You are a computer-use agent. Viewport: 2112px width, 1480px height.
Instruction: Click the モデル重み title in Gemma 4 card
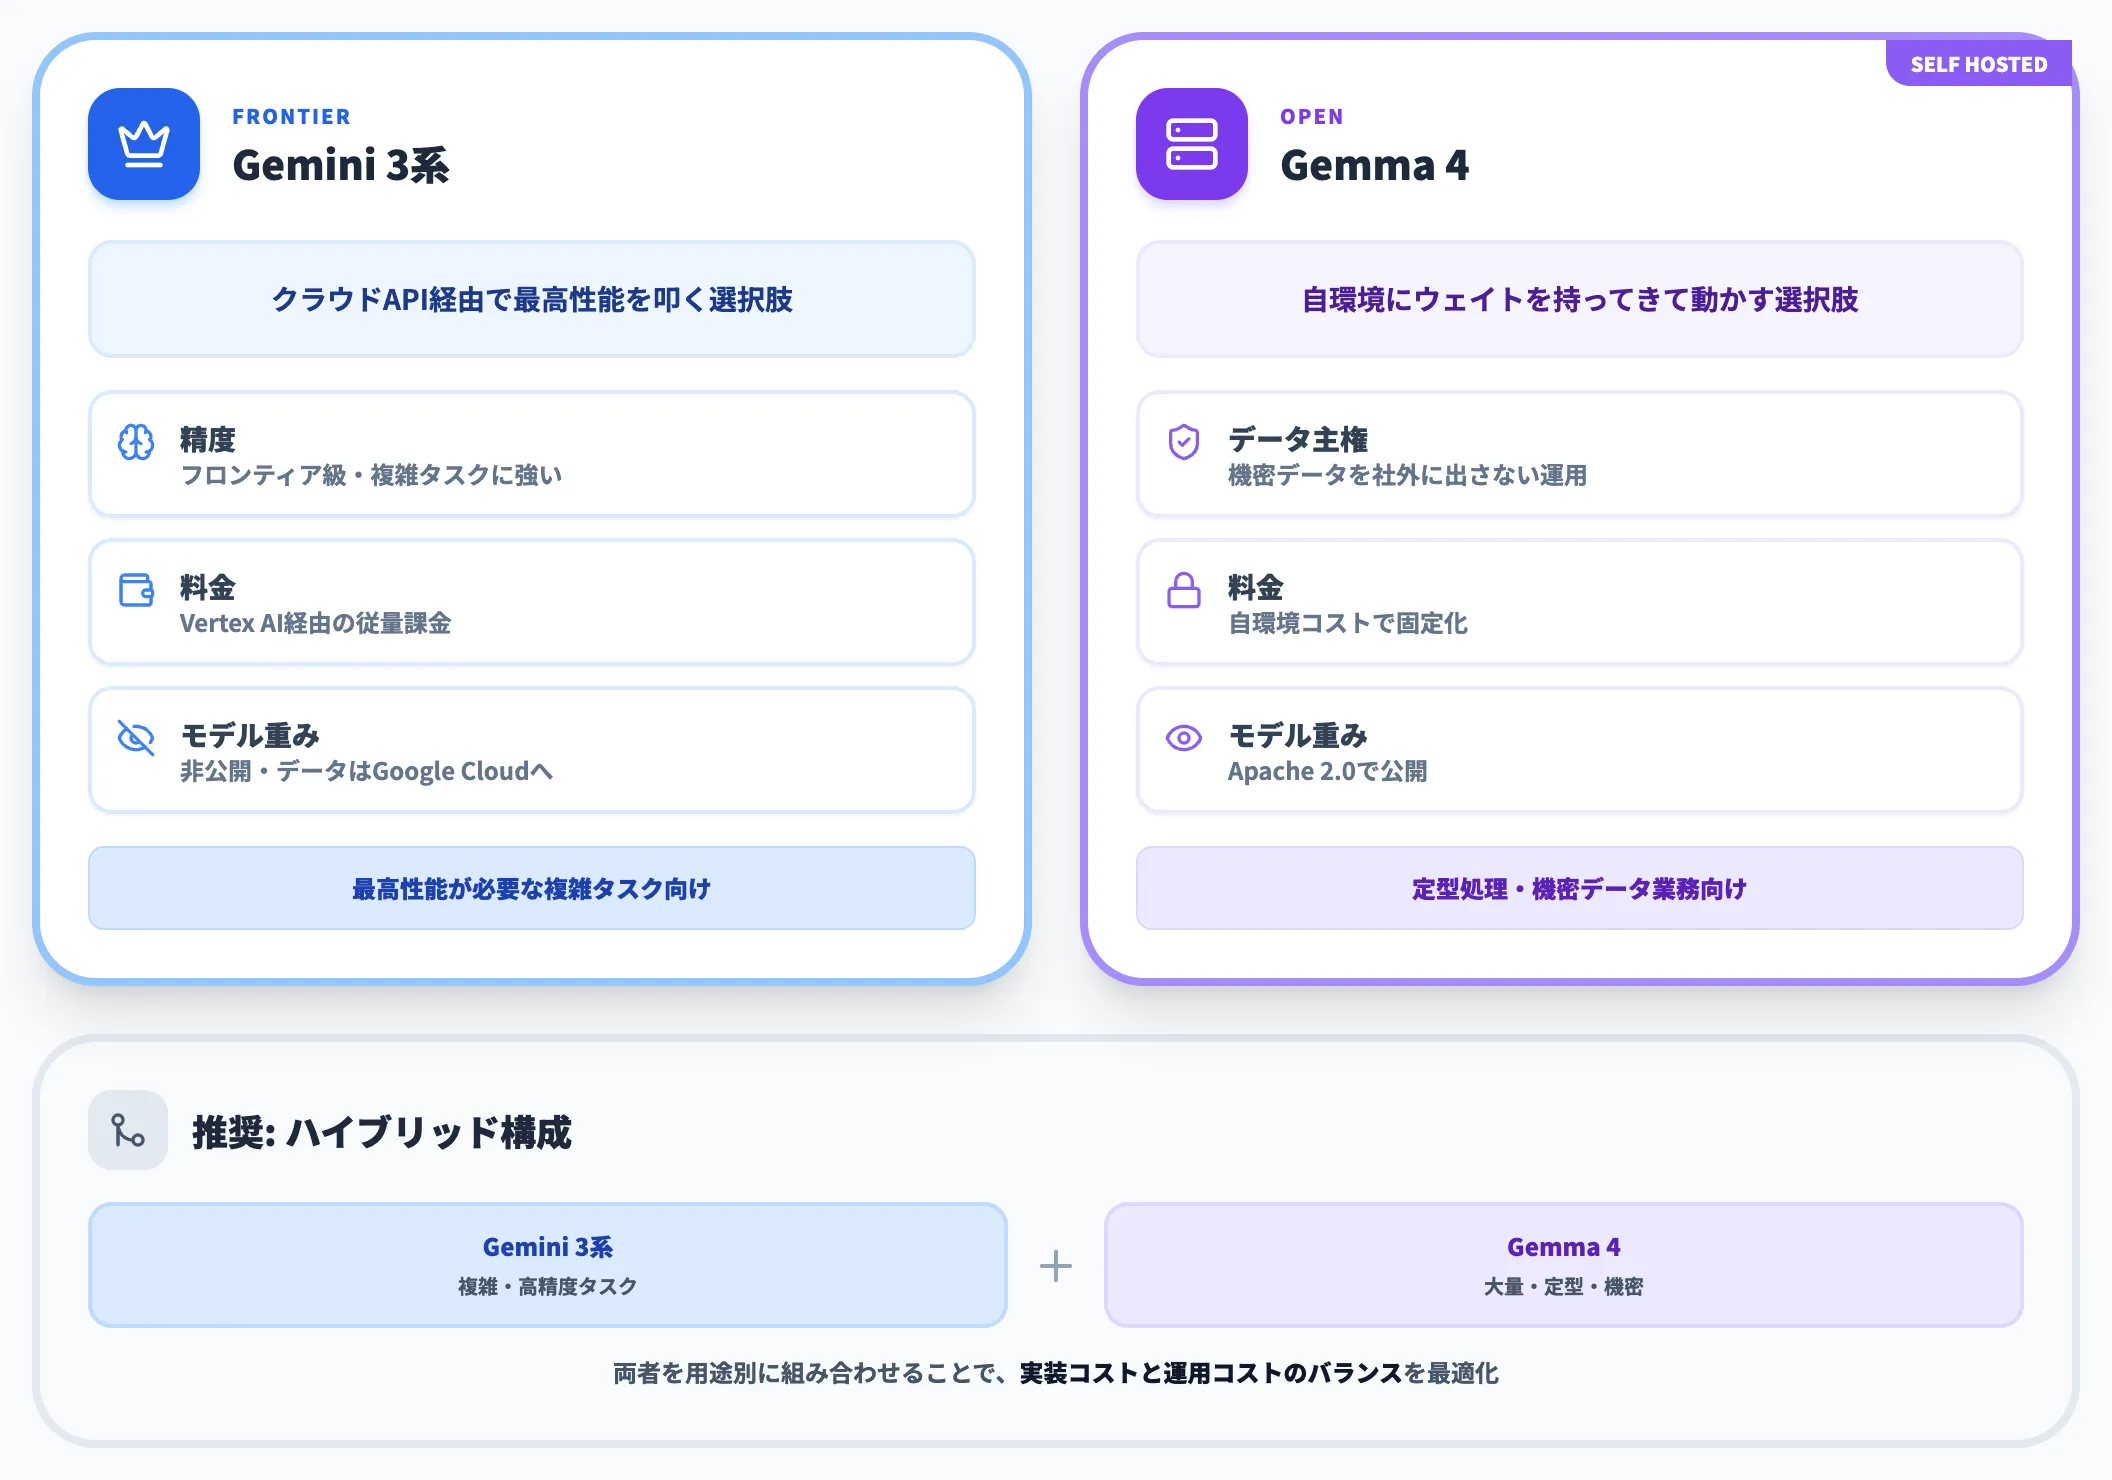pyautogui.click(x=1298, y=736)
